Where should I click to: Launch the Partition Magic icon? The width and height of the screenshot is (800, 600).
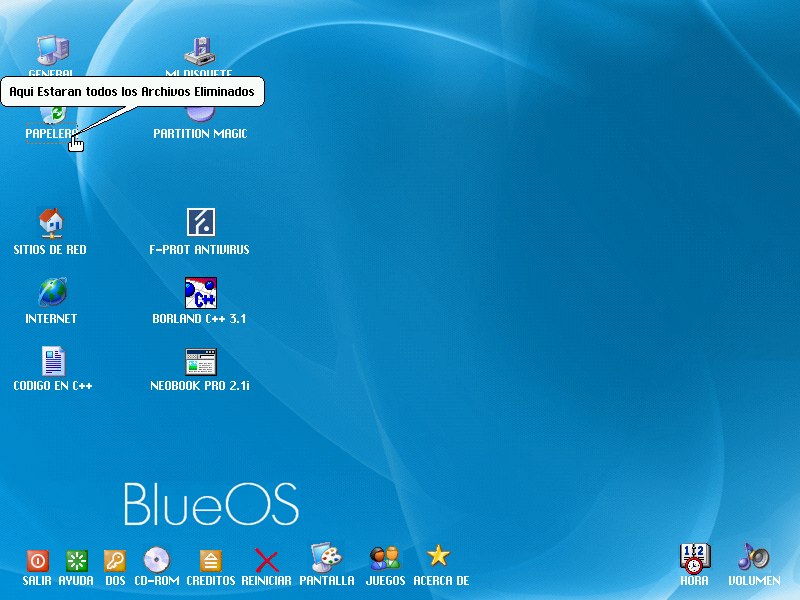point(201,114)
